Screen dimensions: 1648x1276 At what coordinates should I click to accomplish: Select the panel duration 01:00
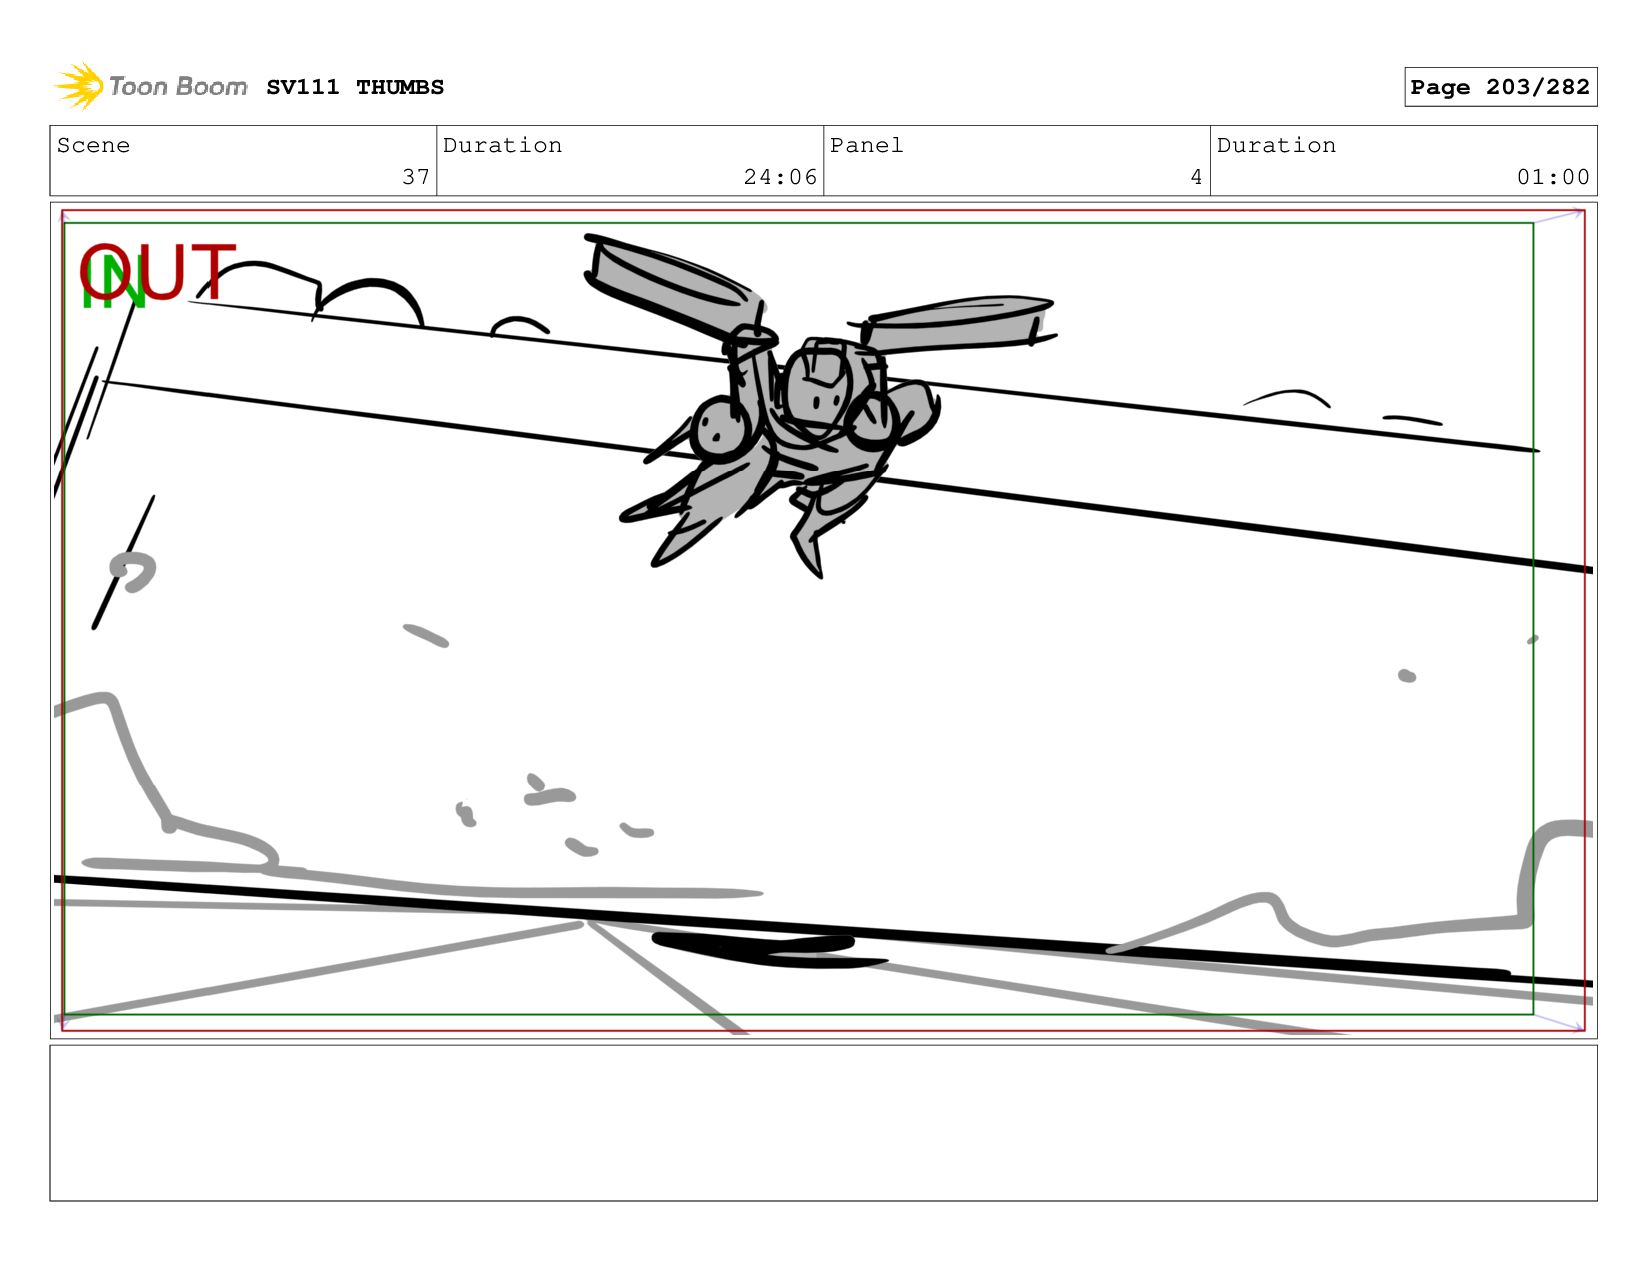1553,177
